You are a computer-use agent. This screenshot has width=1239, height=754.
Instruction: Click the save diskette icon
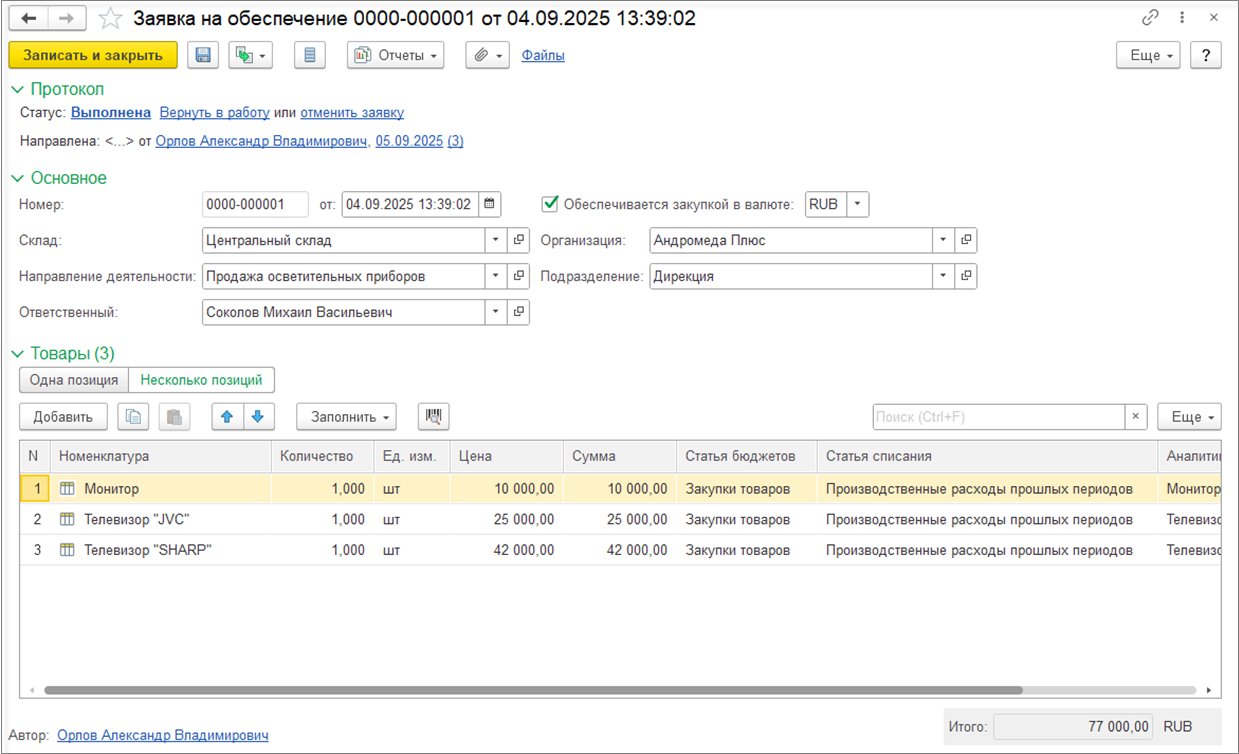203,56
